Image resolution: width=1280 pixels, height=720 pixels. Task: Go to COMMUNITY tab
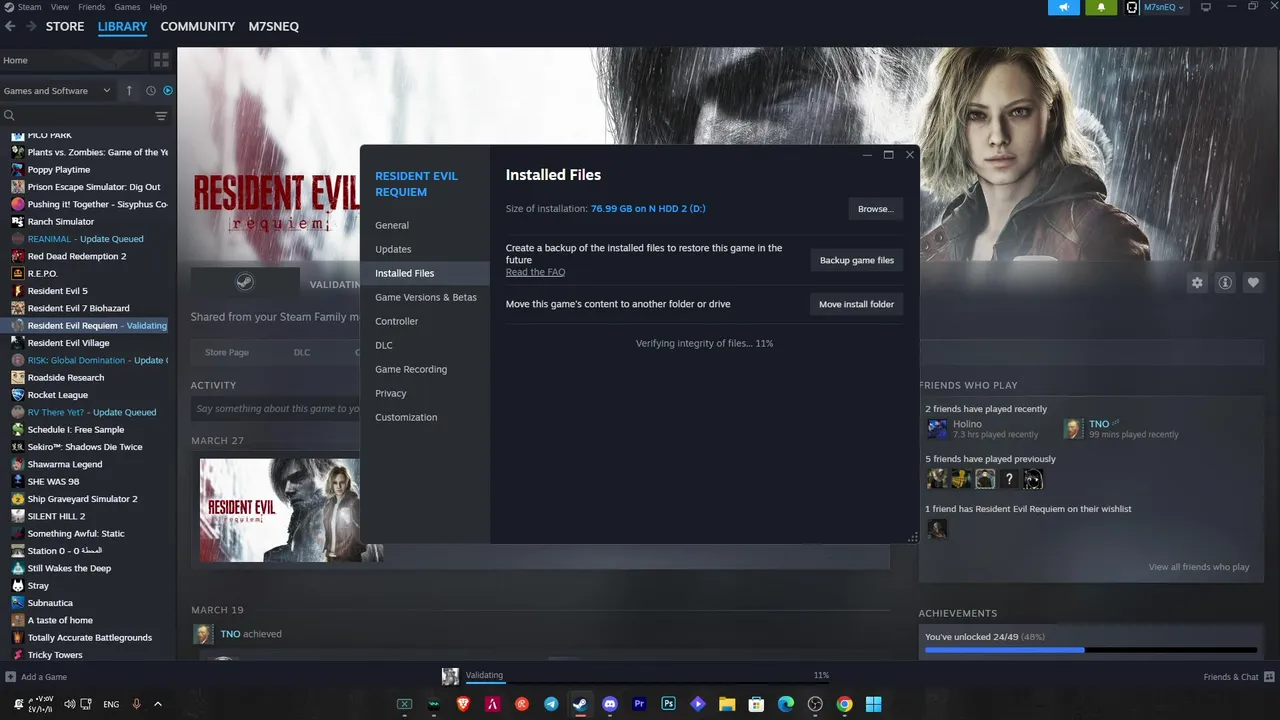tap(198, 26)
